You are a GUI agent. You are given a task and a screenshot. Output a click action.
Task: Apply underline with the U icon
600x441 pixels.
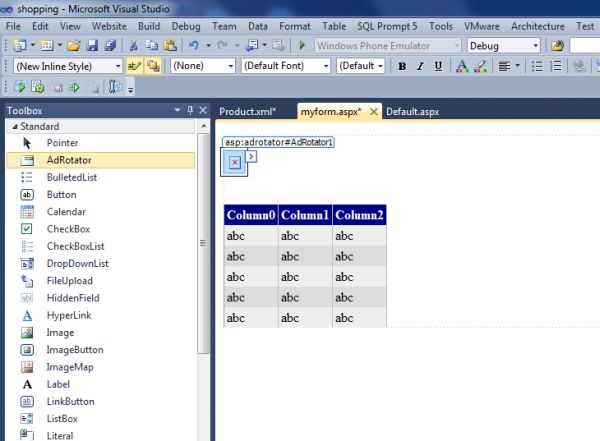[438, 66]
